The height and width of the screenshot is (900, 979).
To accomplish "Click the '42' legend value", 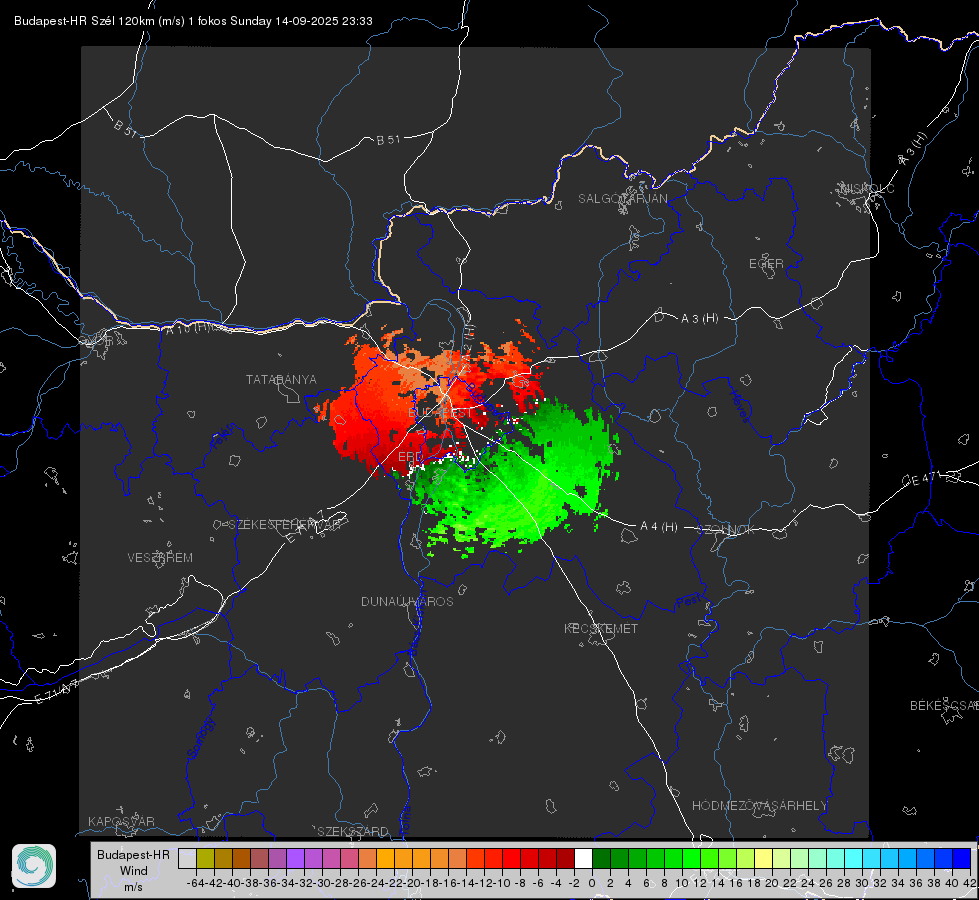I will [x=969, y=883].
